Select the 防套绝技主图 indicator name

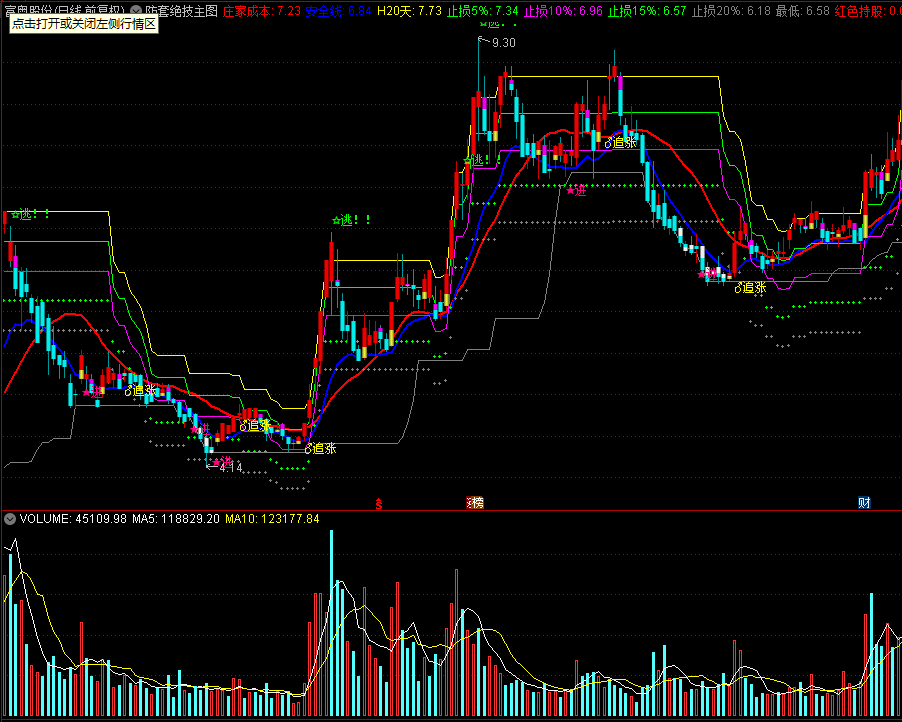tap(181, 10)
